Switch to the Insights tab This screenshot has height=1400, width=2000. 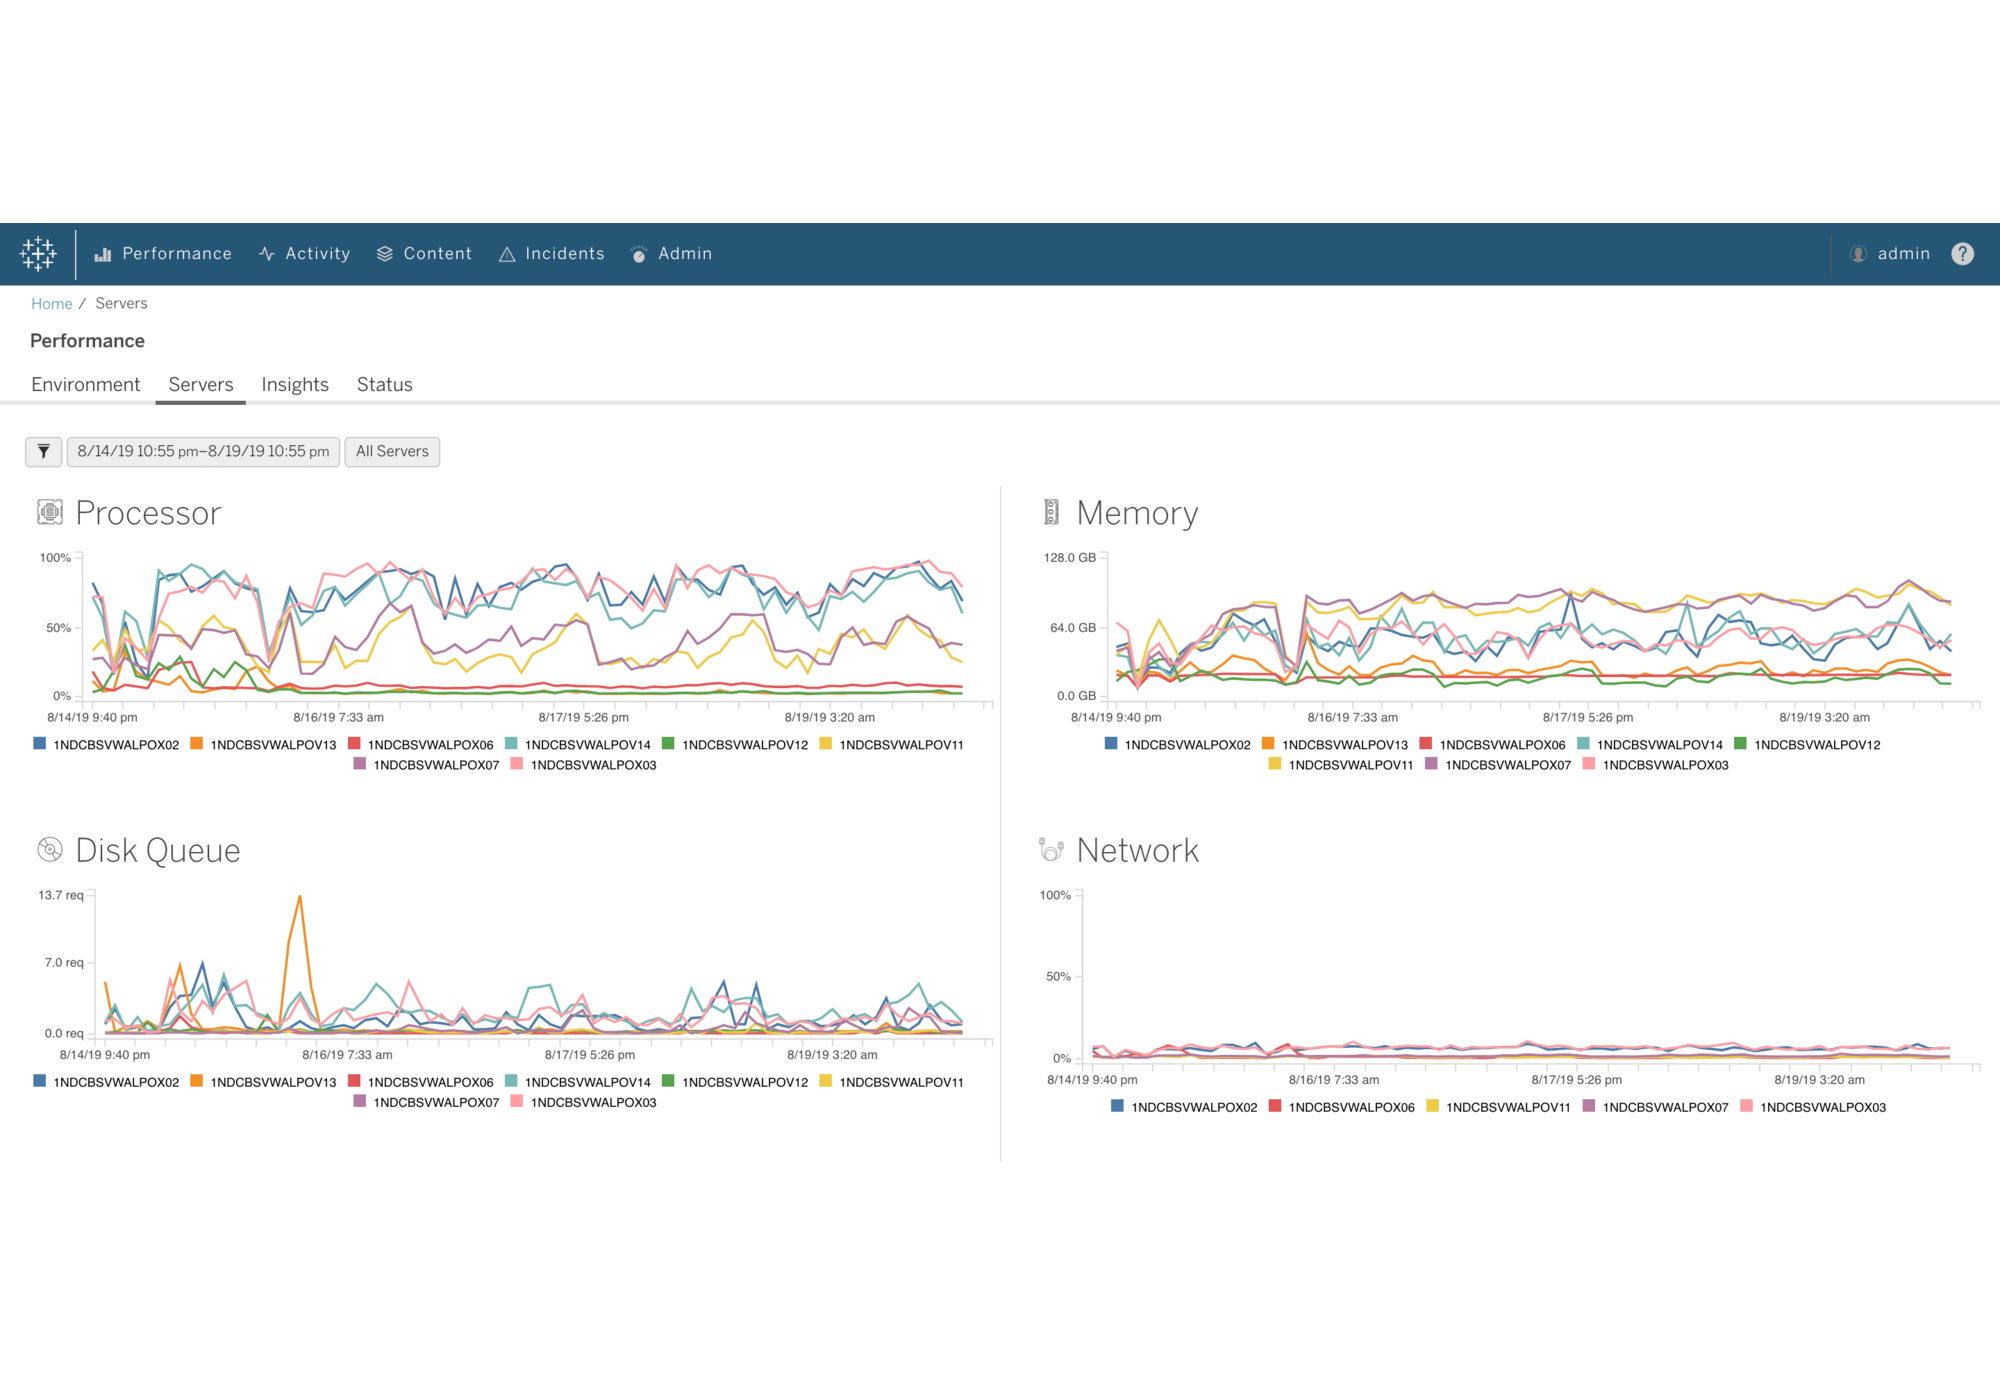(x=295, y=384)
